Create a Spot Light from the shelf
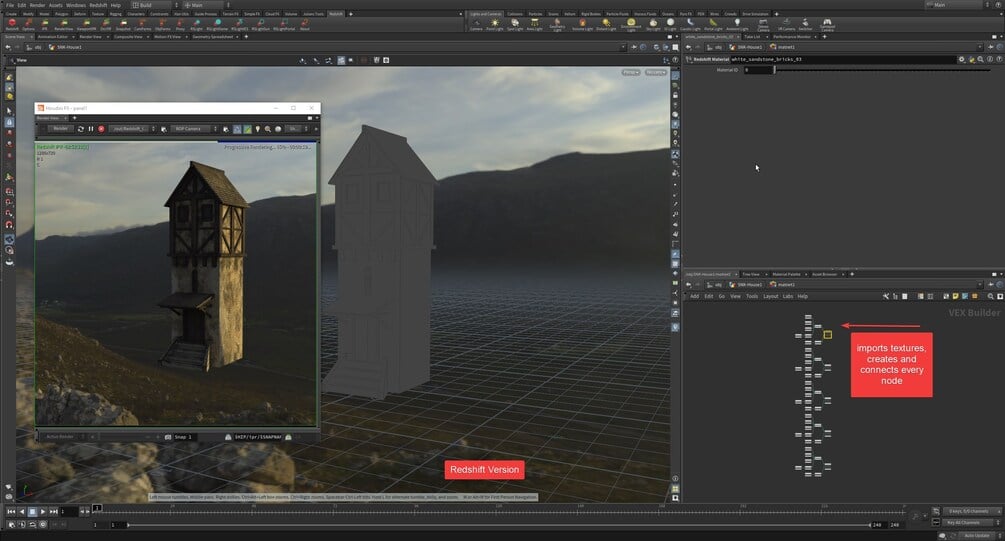 (515, 24)
